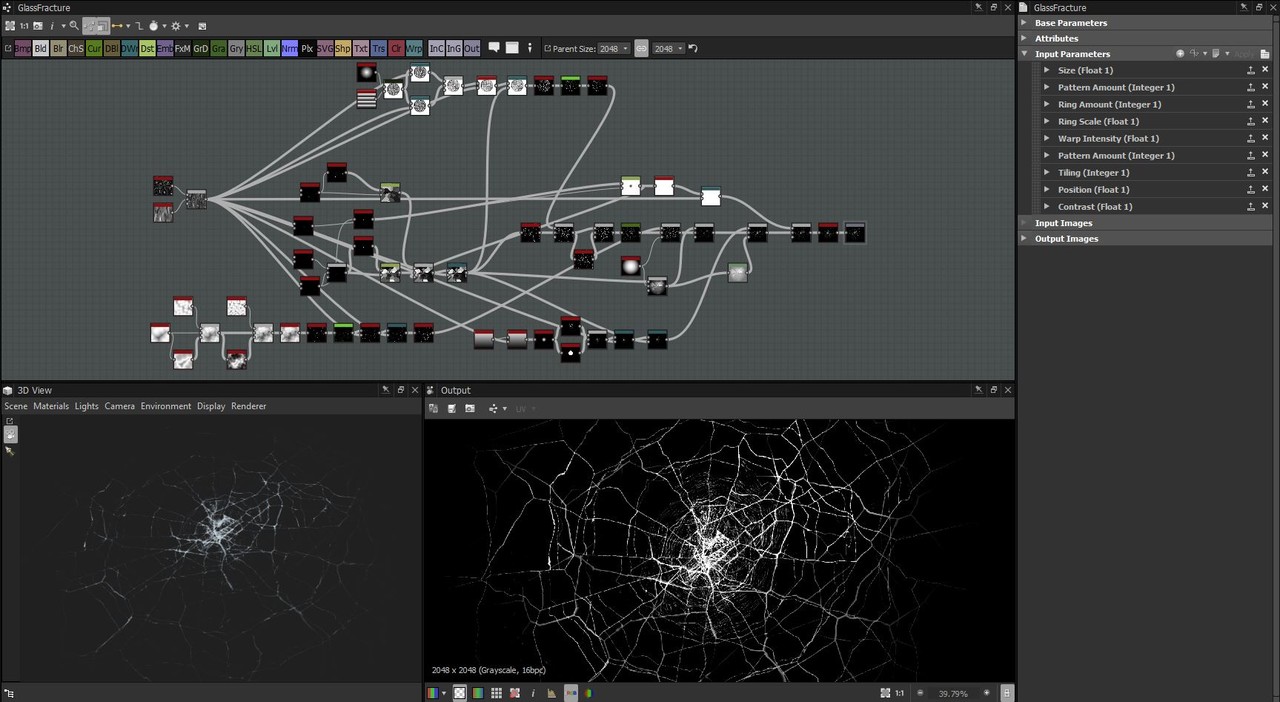
Task: Collapse the Input Parameters section
Action: [1024, 54]
